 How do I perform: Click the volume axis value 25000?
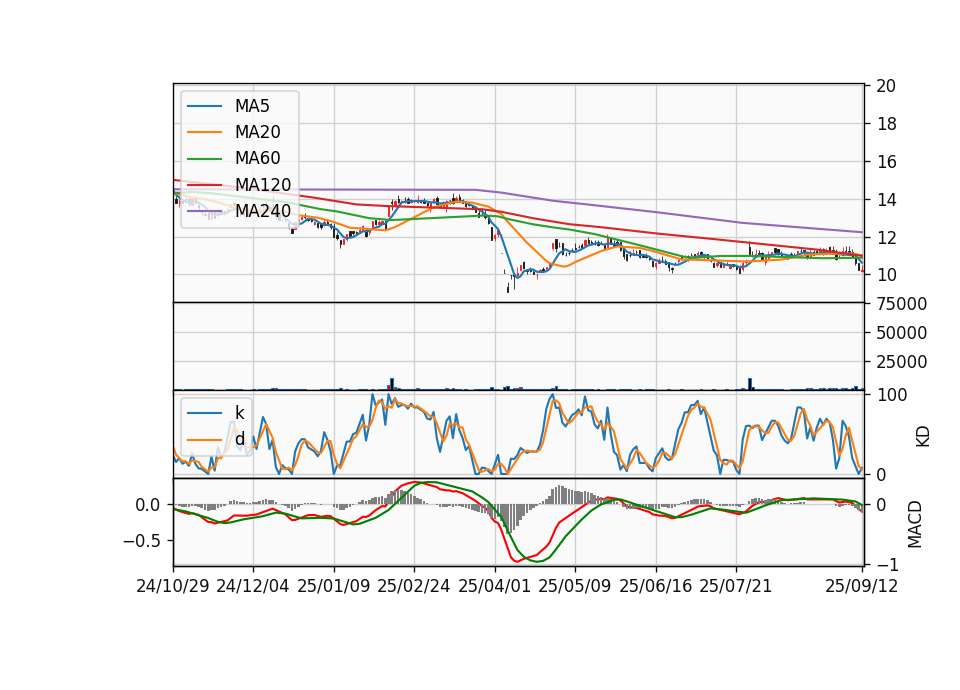(x=901, y=362)
